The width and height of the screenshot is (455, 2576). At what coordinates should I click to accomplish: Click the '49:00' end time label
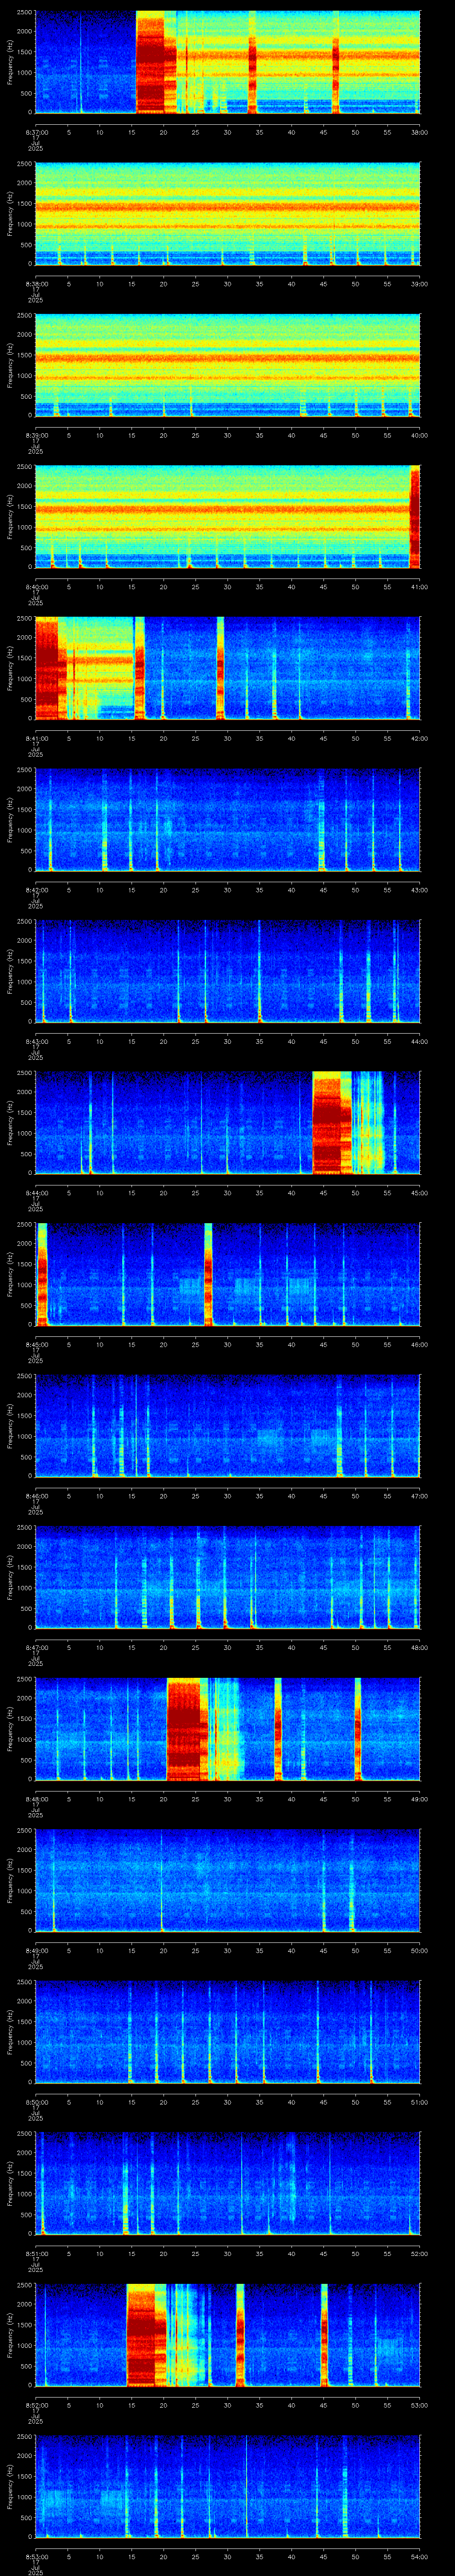tap(420, 1799)
